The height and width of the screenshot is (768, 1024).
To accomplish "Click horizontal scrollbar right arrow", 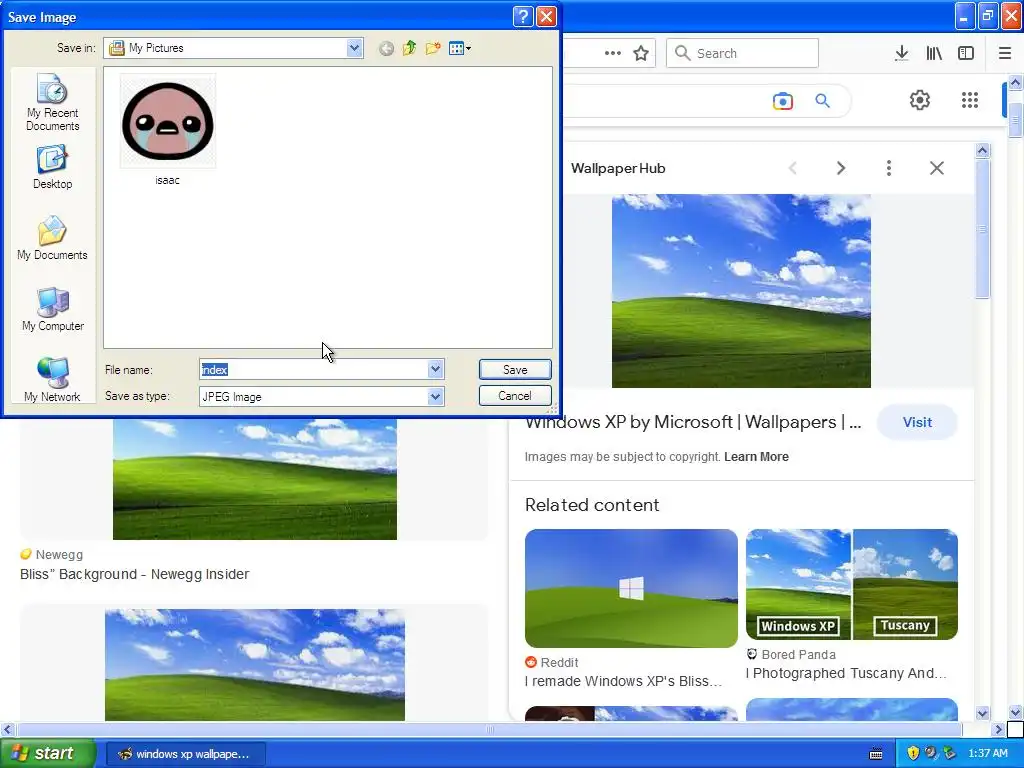I will click(x=998, y=729).
